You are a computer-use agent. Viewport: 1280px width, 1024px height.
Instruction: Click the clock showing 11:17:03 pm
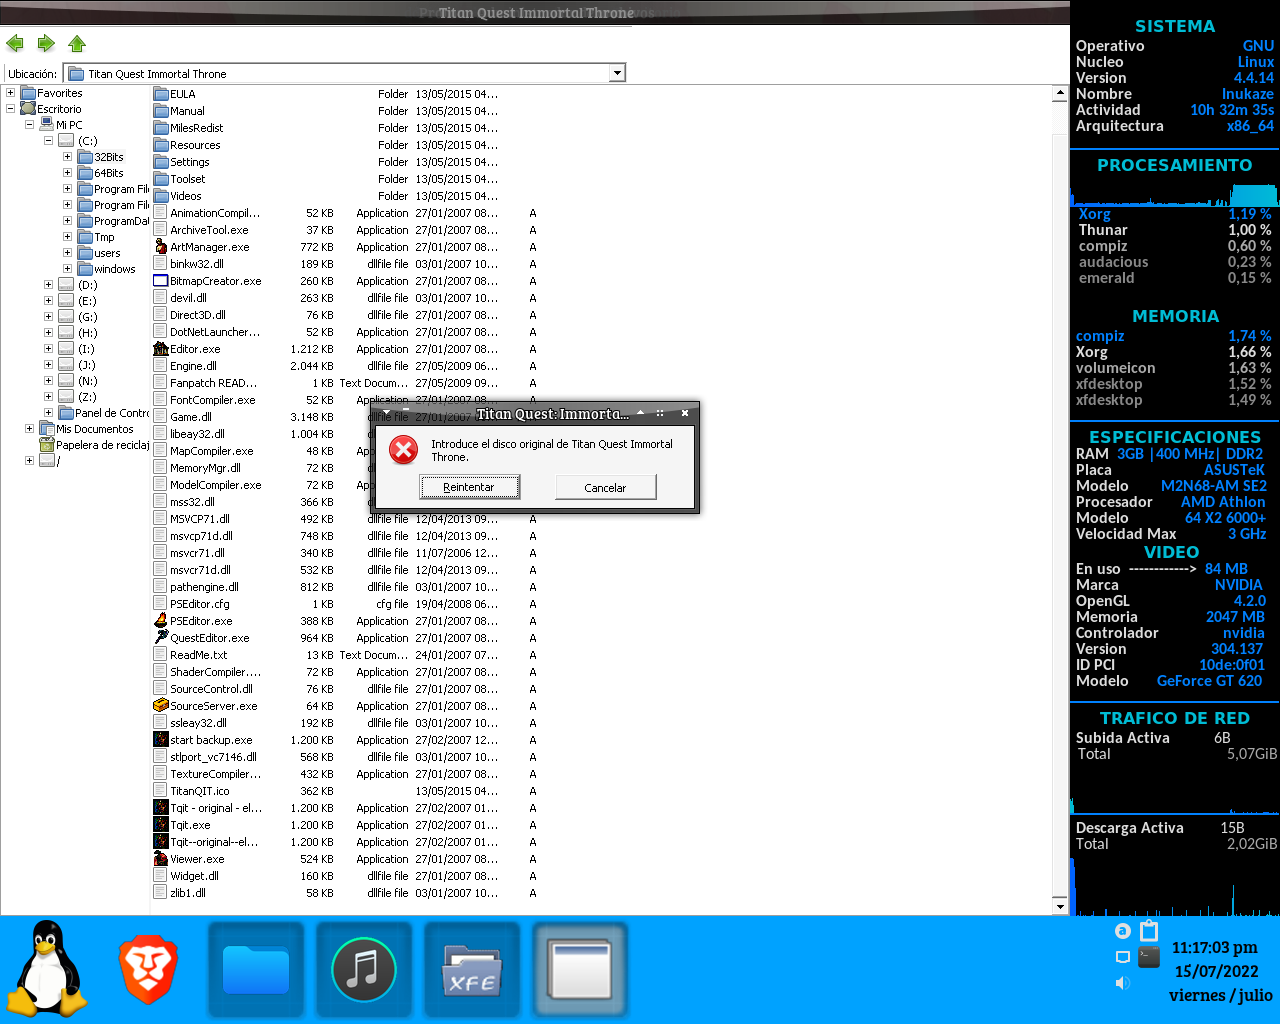1215,947
